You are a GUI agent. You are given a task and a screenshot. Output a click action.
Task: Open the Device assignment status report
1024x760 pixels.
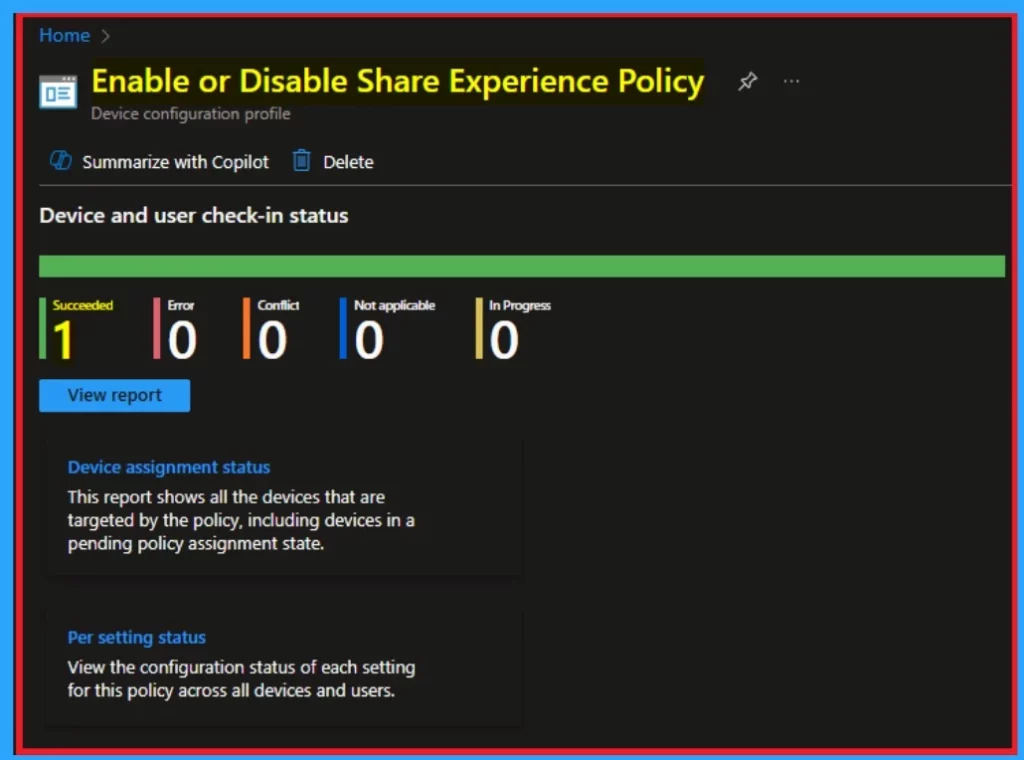click(x=168, y=467)
